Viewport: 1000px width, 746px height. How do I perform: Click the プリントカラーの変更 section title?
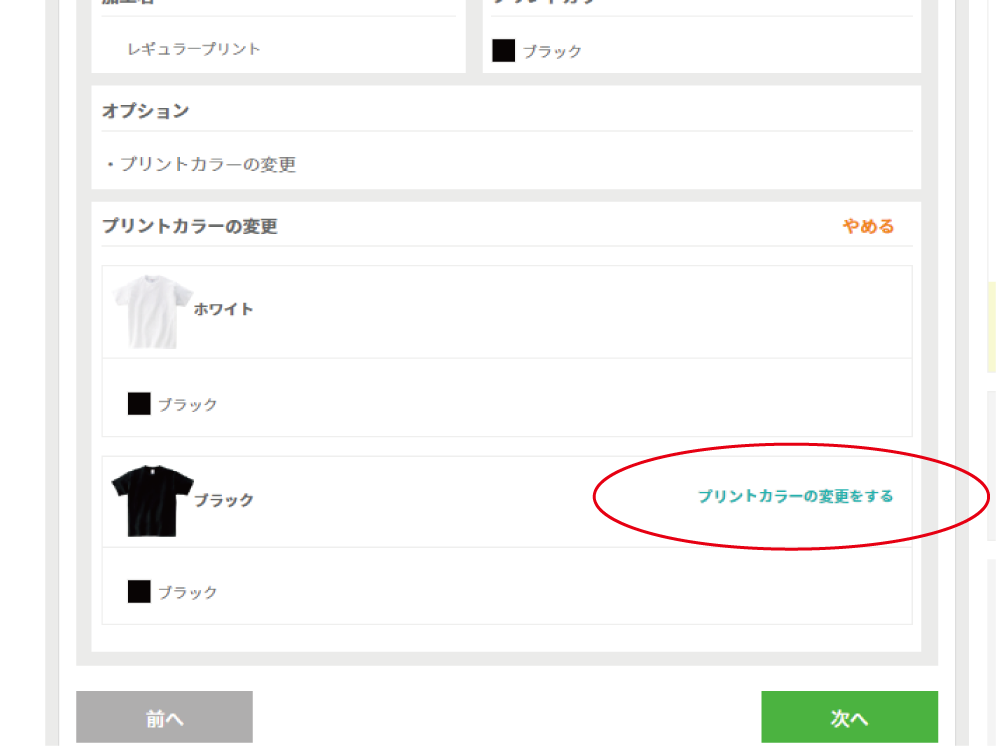tap(189, 227)
